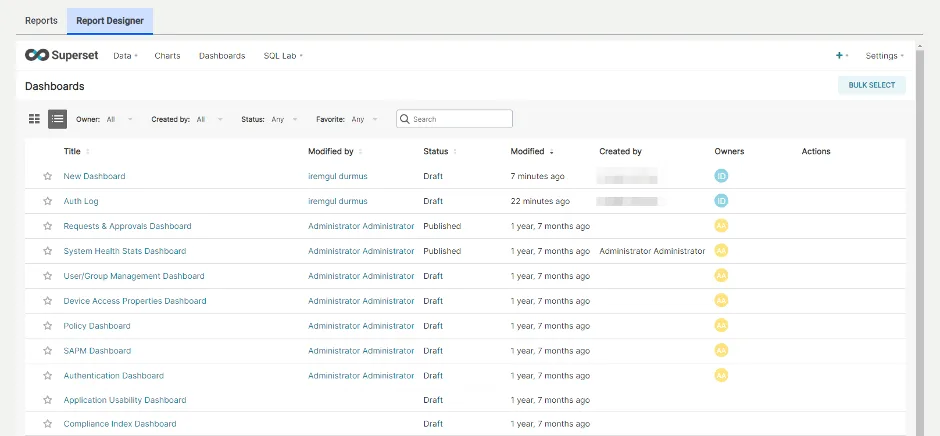Go to Charts in the navbar
The height and width of the screenshot is (436, 940).
[x=167, y=56]
